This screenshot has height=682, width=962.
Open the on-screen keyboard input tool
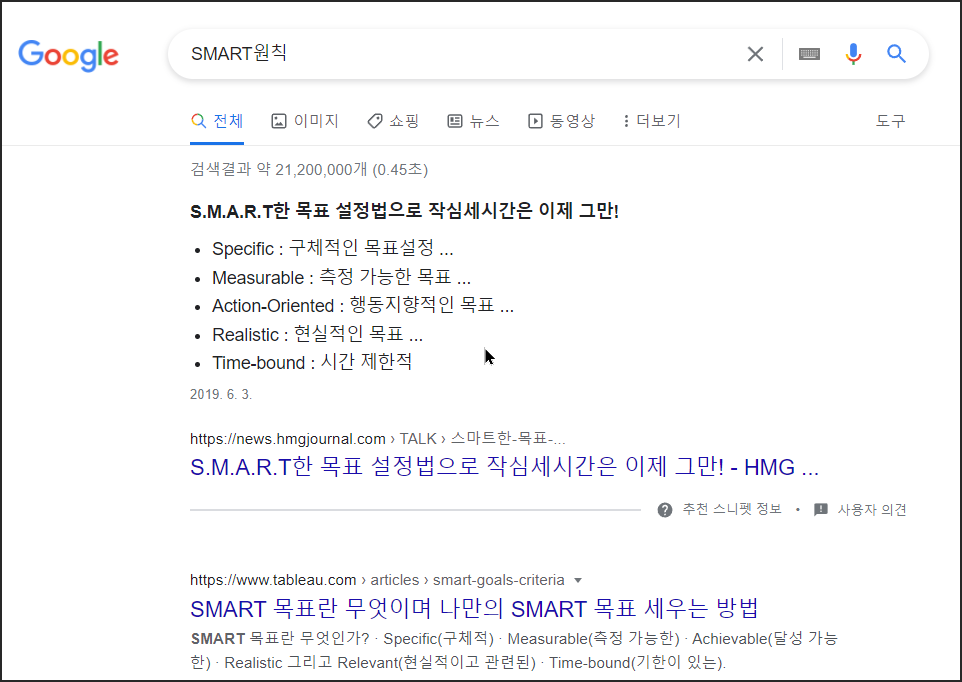pos(809,54)
